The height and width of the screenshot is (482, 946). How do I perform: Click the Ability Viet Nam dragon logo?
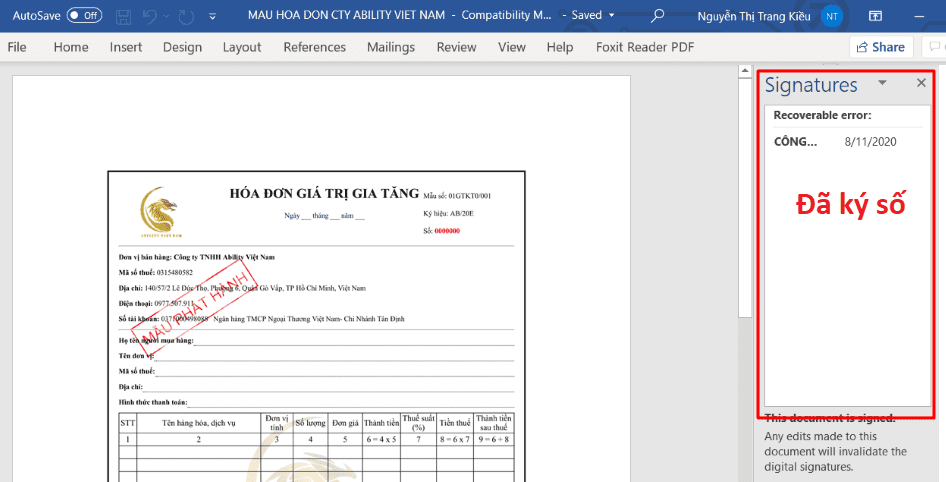(160, 211)
